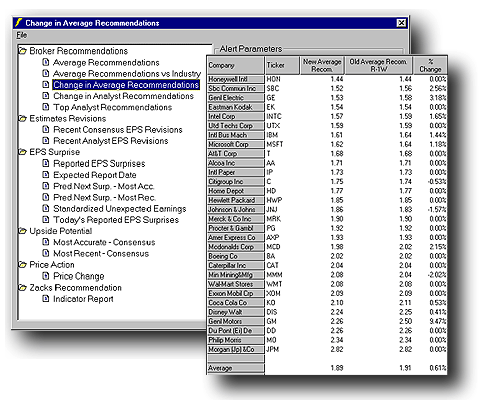Open Standardized Unexpected Earnings report
Image resolution: width=490 pixels, height=400 pixels.
pyautogui.click(x=120, y=209)
